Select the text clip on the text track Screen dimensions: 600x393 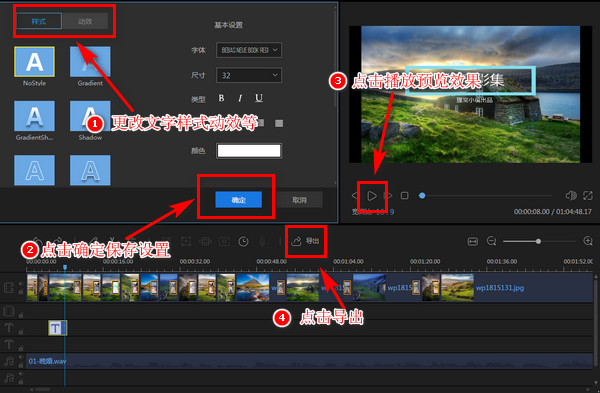pyautogui.click(x=58, y=328)
